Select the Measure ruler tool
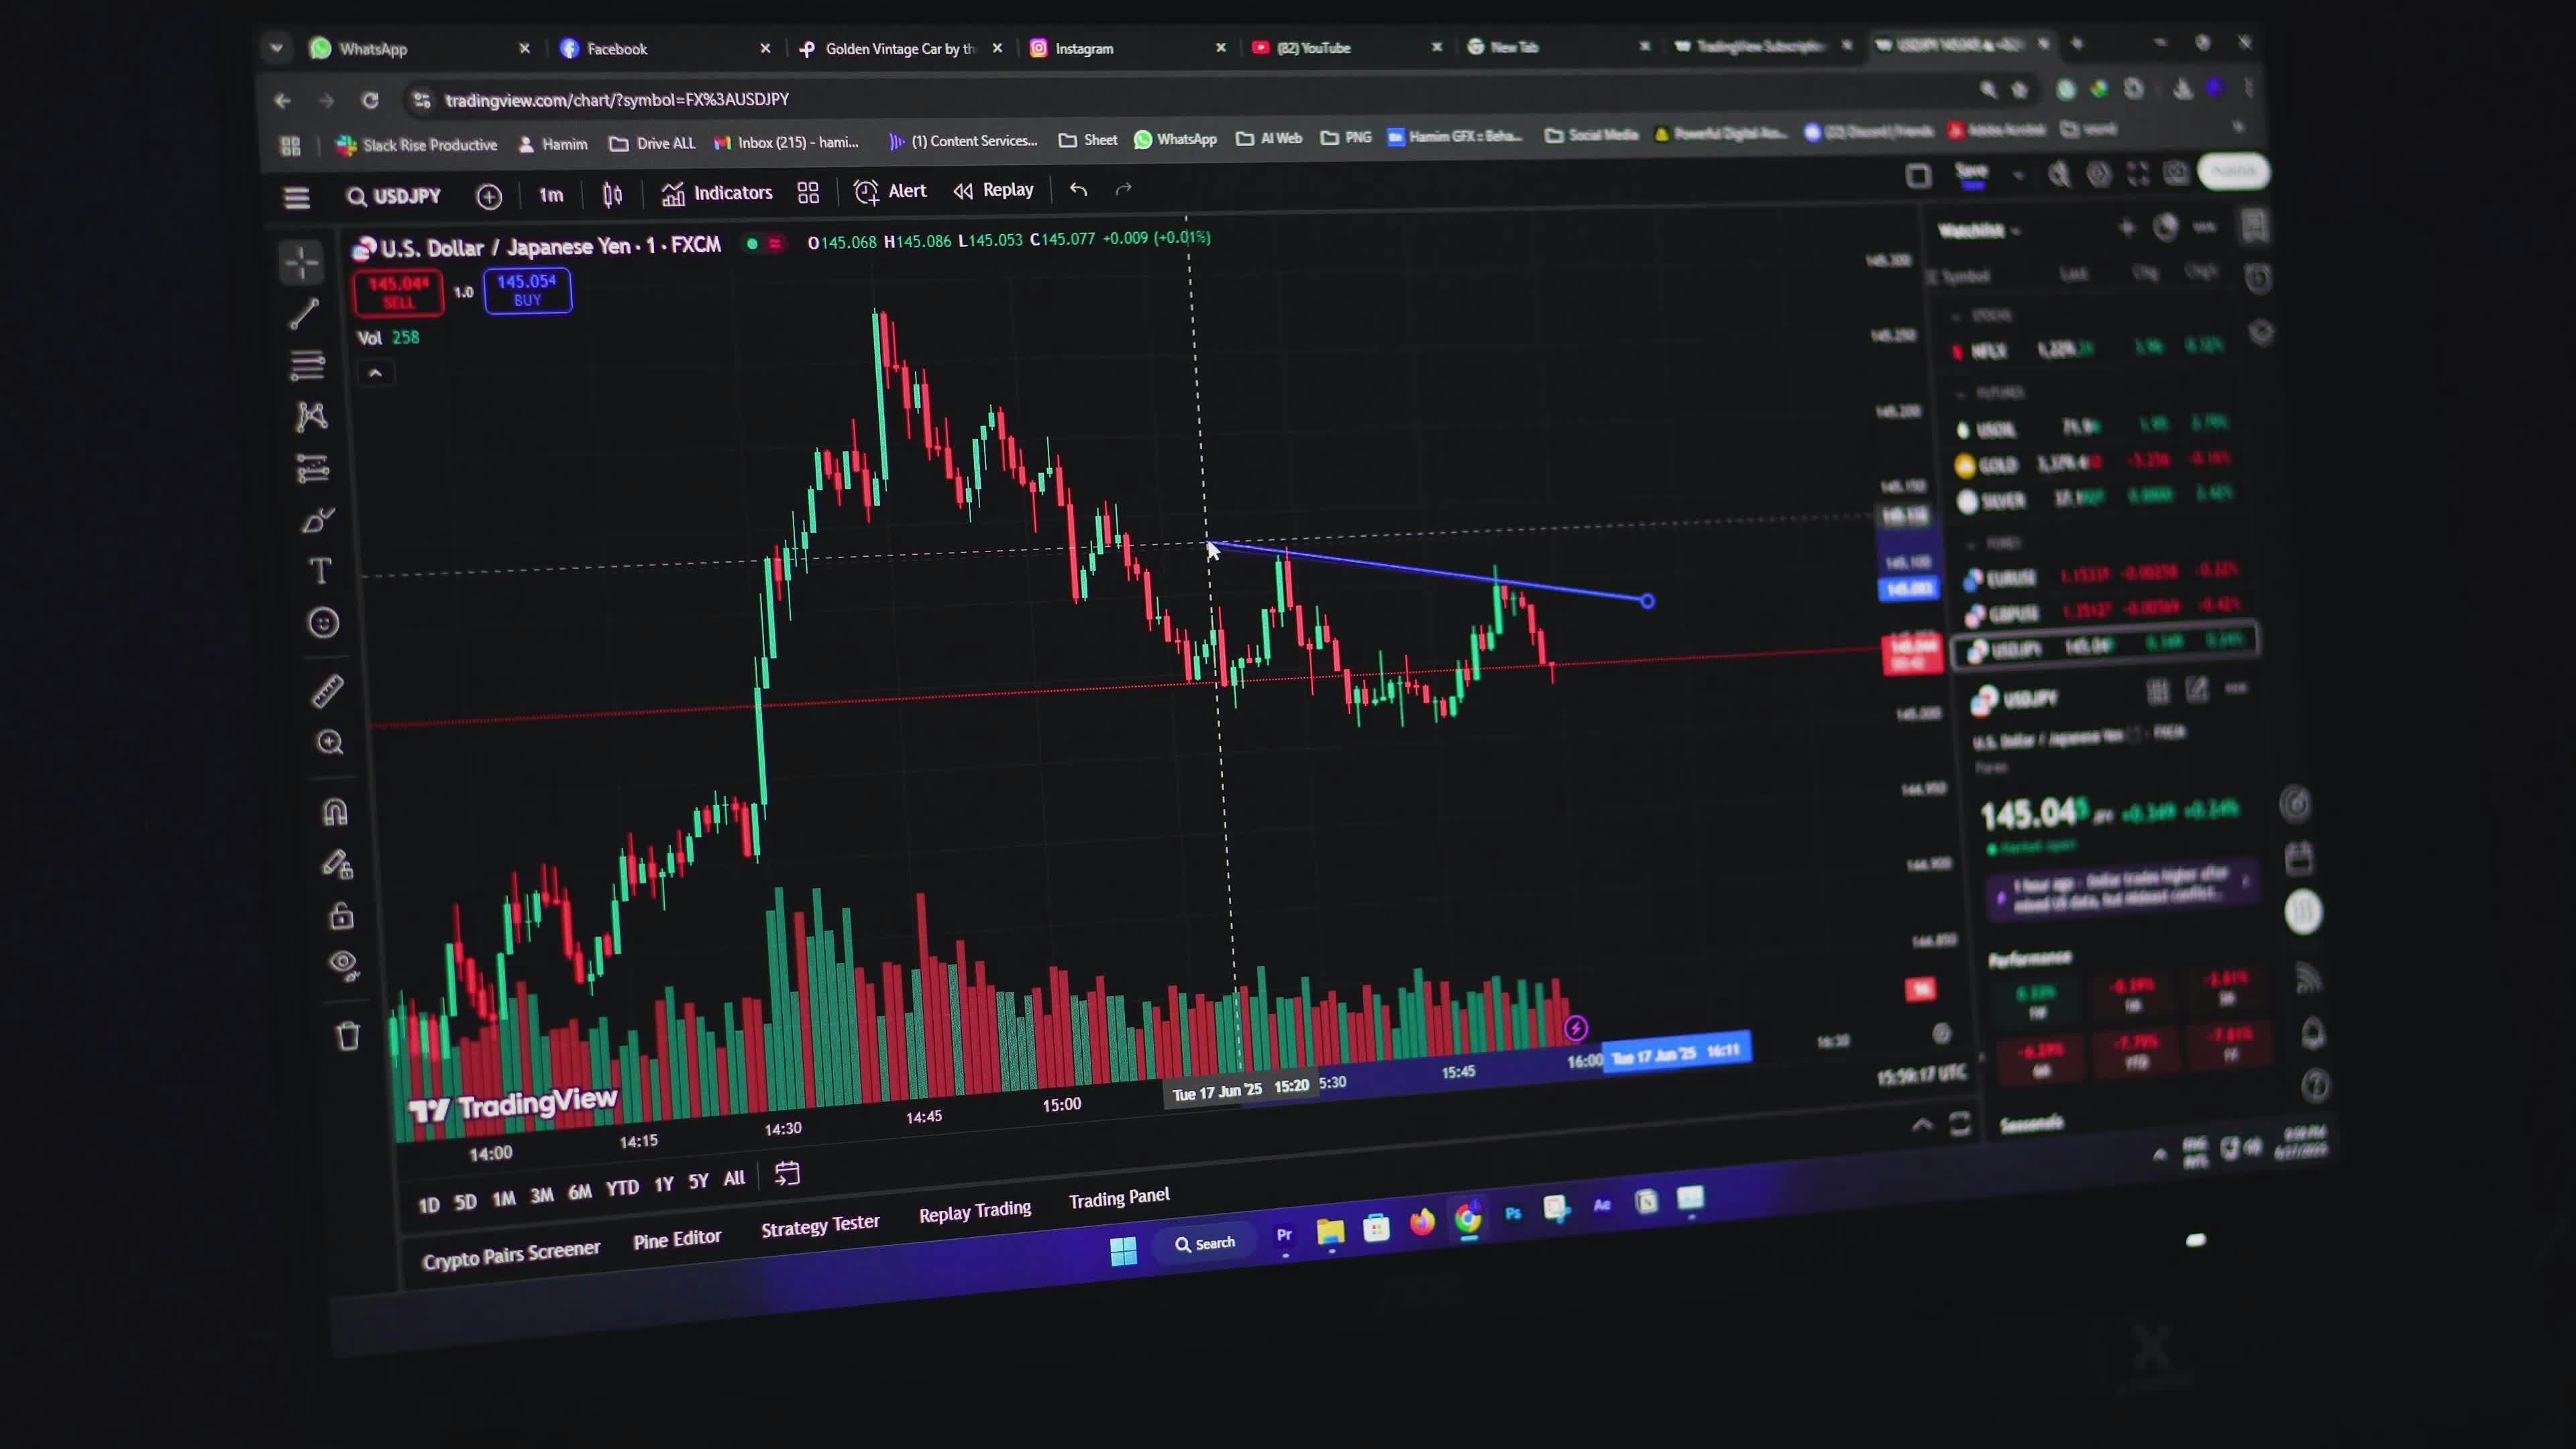The image size is (2576, 1449). pos(327,691)
